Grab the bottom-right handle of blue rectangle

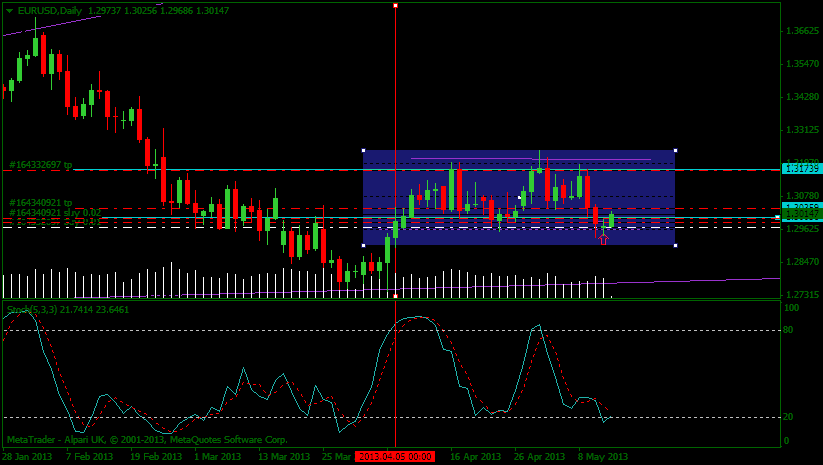pyautogui.click(x=675, y=245)
